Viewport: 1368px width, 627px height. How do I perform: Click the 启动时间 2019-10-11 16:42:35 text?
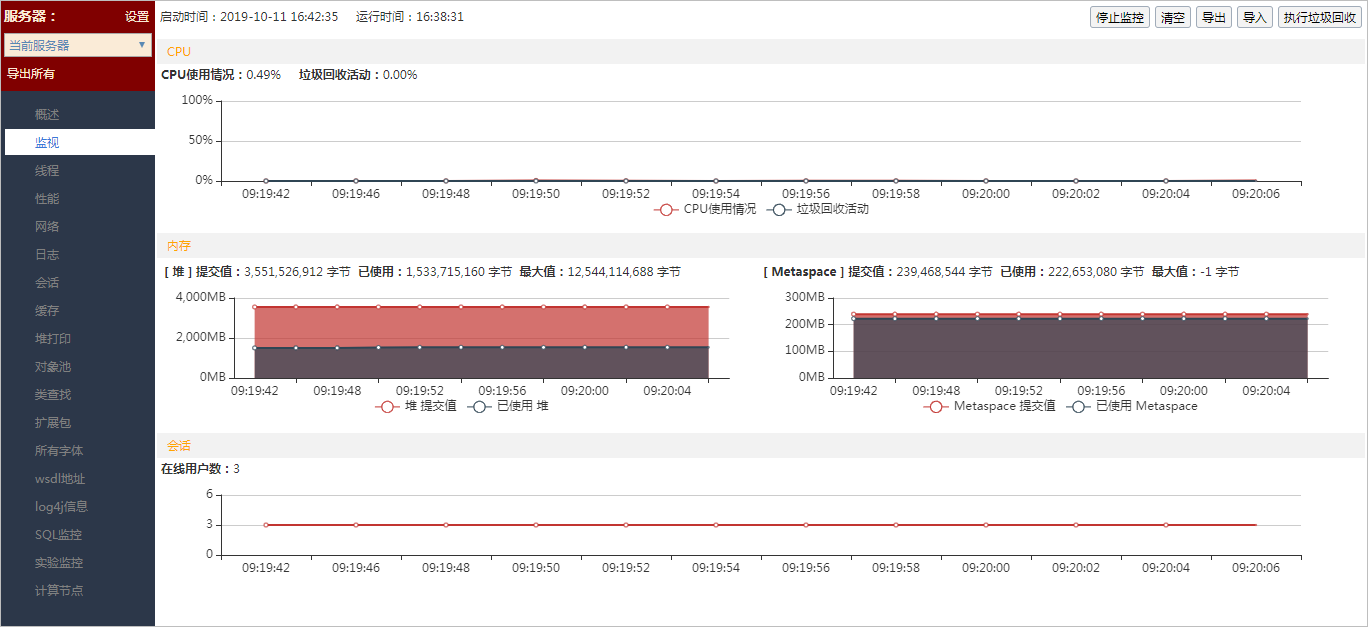(249, 17)
